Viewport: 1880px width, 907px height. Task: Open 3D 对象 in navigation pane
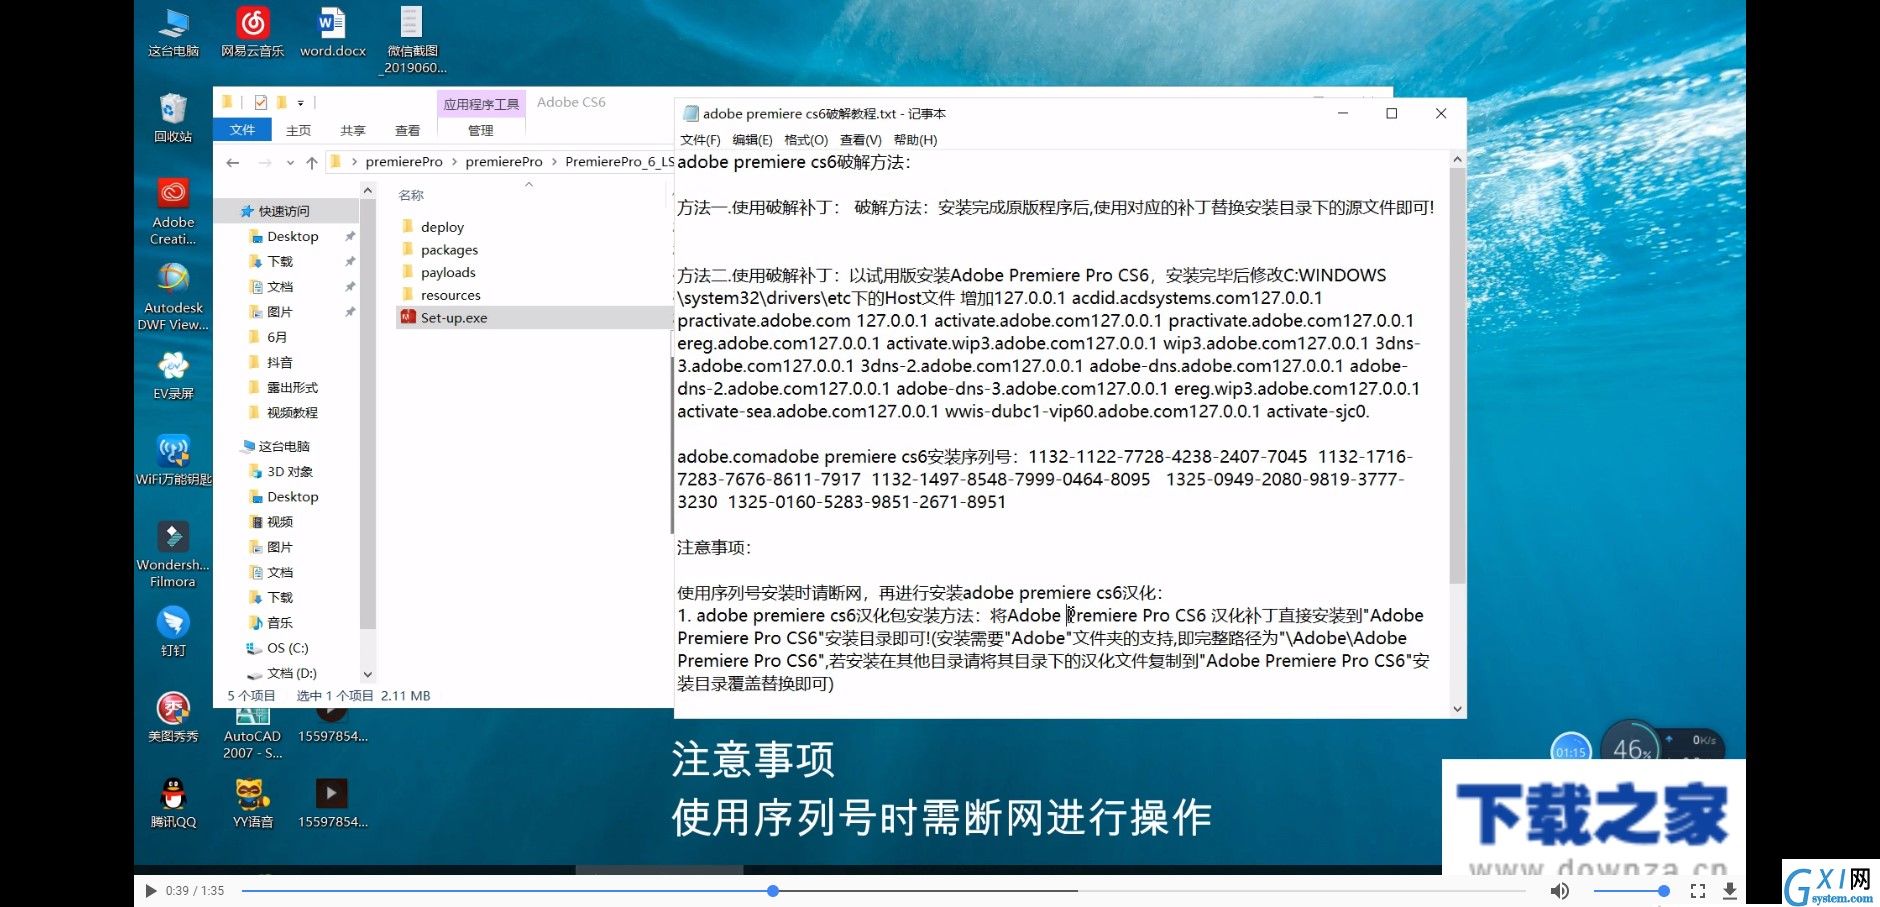click(290, 471)
